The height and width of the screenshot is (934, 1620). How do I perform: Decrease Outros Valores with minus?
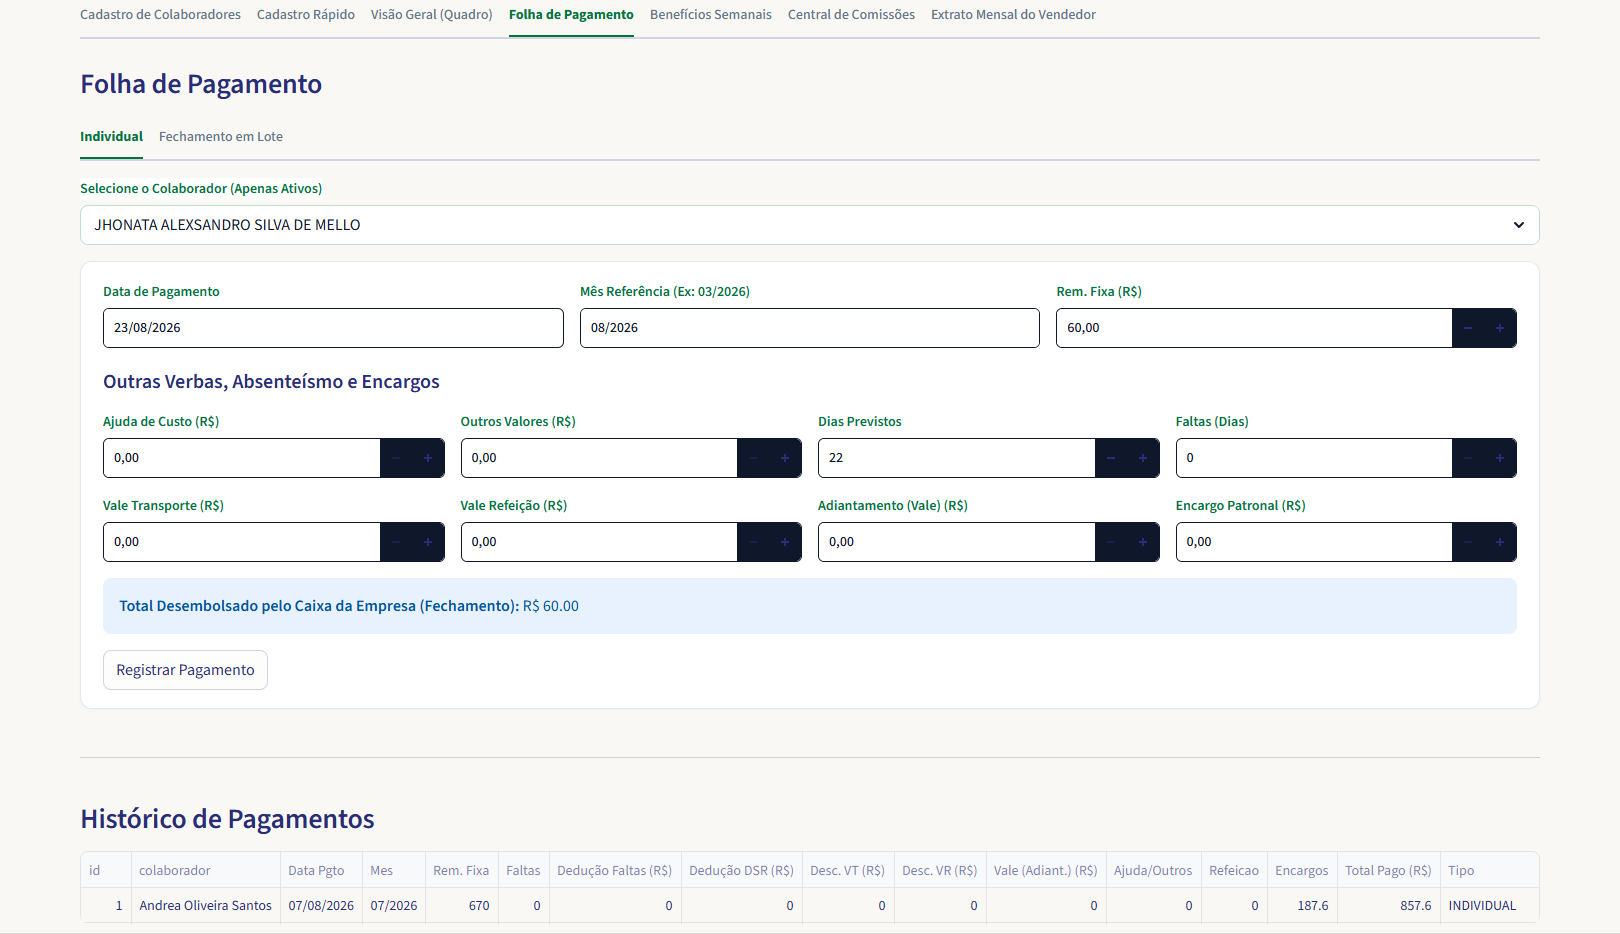click(753, 458)
